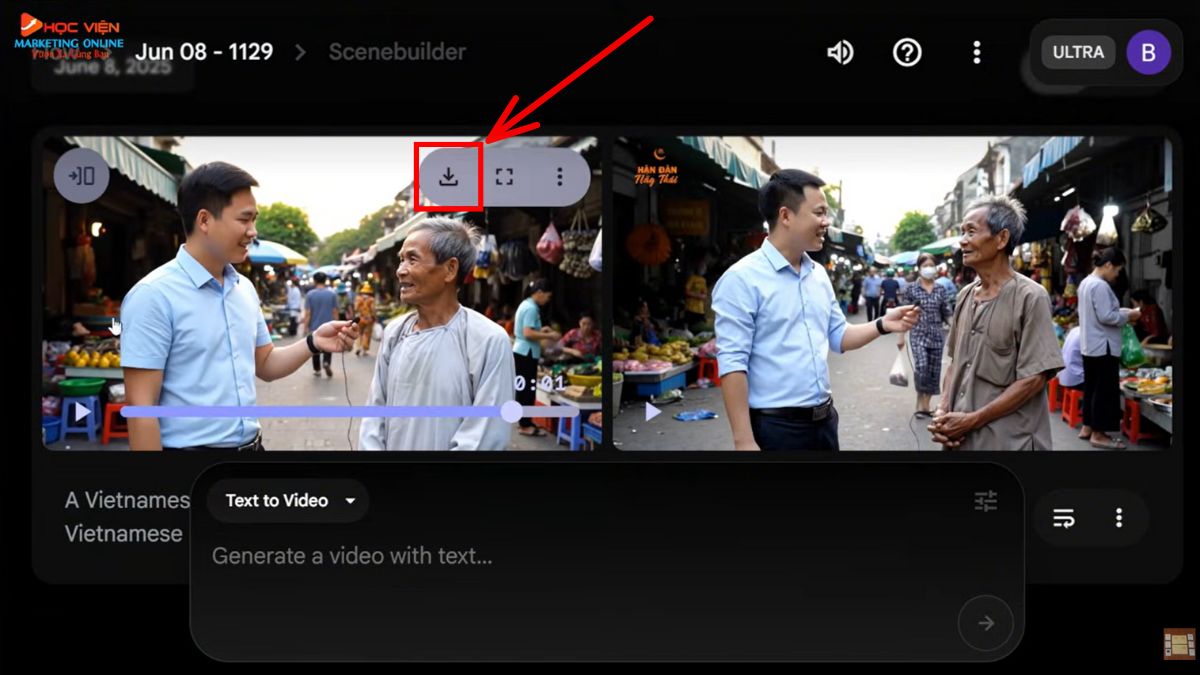Add first clip to scene icon
The height and width of the screenshot is (675, 1200).
click(82, 176)
